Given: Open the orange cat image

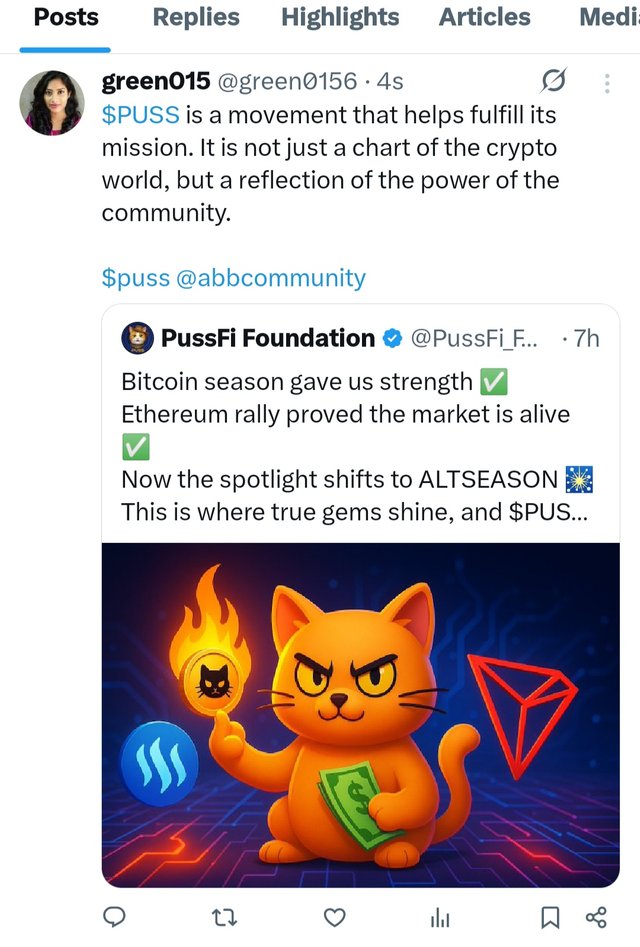Looking at the screenshot, I should (x=360, y=714).
